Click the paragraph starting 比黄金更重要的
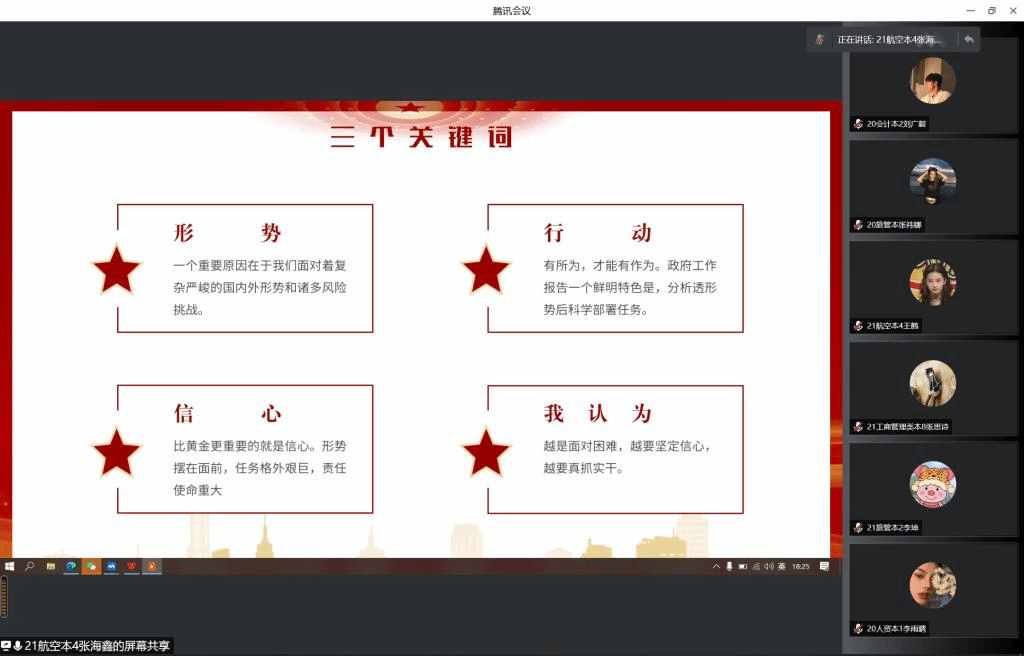Image resolution: width=1024 pixels, height=656 pixels. point(260,468)
